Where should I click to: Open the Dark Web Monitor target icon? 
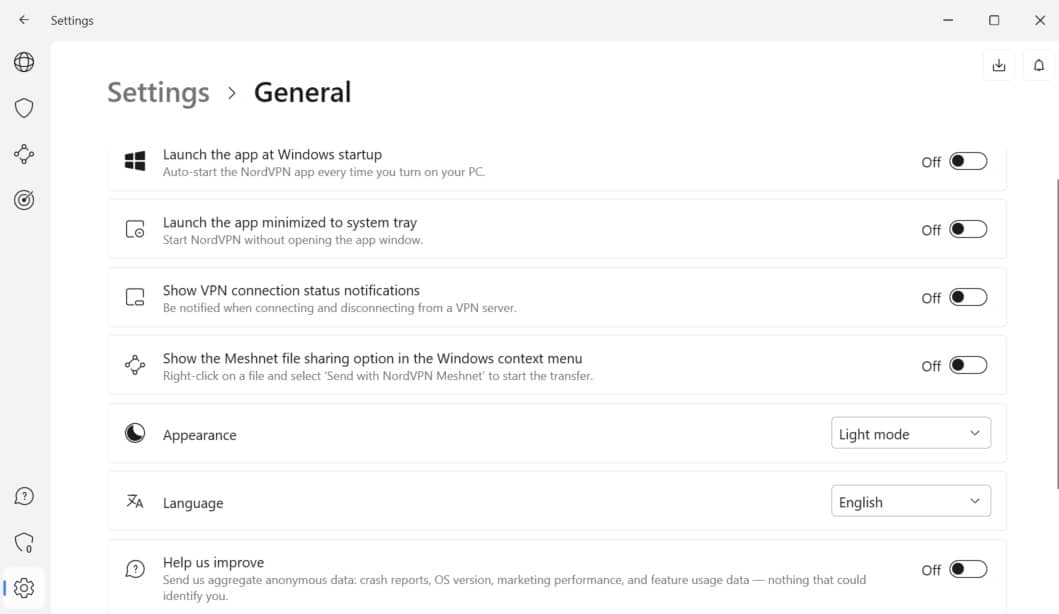[x=24, y=200]
